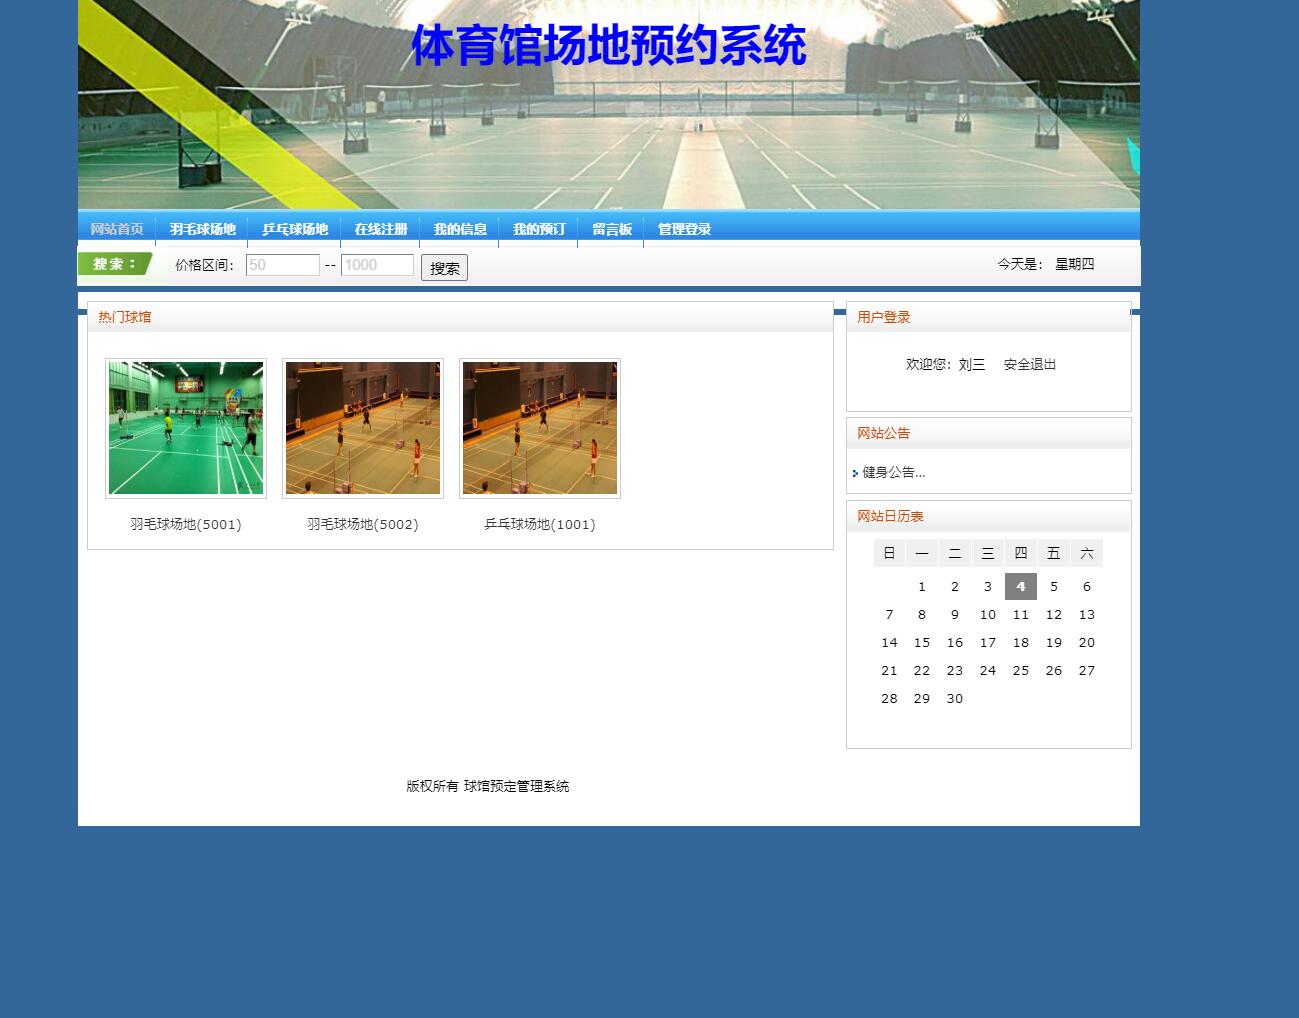Open the 管理登录 admin login

(x=684, y=228)
